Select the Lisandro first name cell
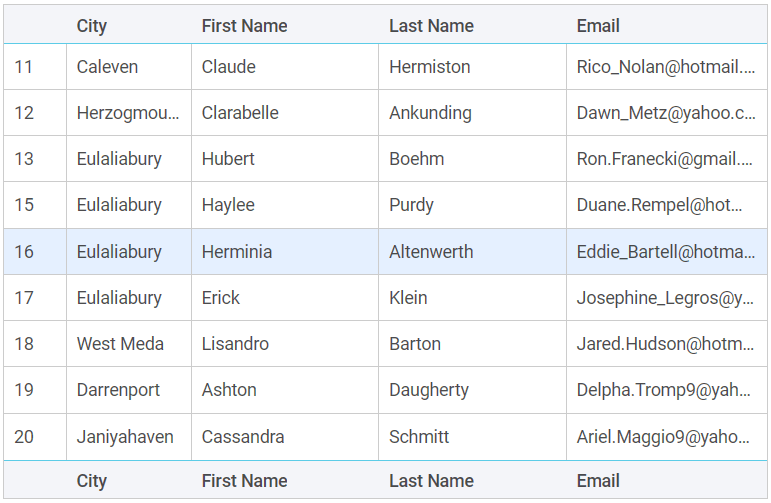Screen dimensions: 771x503 coord(235,344)
